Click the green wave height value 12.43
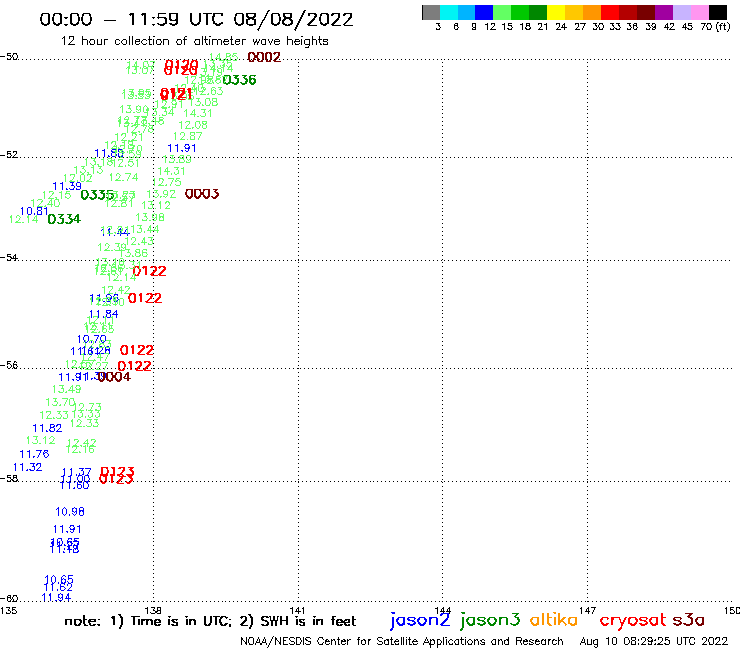This screenshot has width=740, height=650. point(139,241)
